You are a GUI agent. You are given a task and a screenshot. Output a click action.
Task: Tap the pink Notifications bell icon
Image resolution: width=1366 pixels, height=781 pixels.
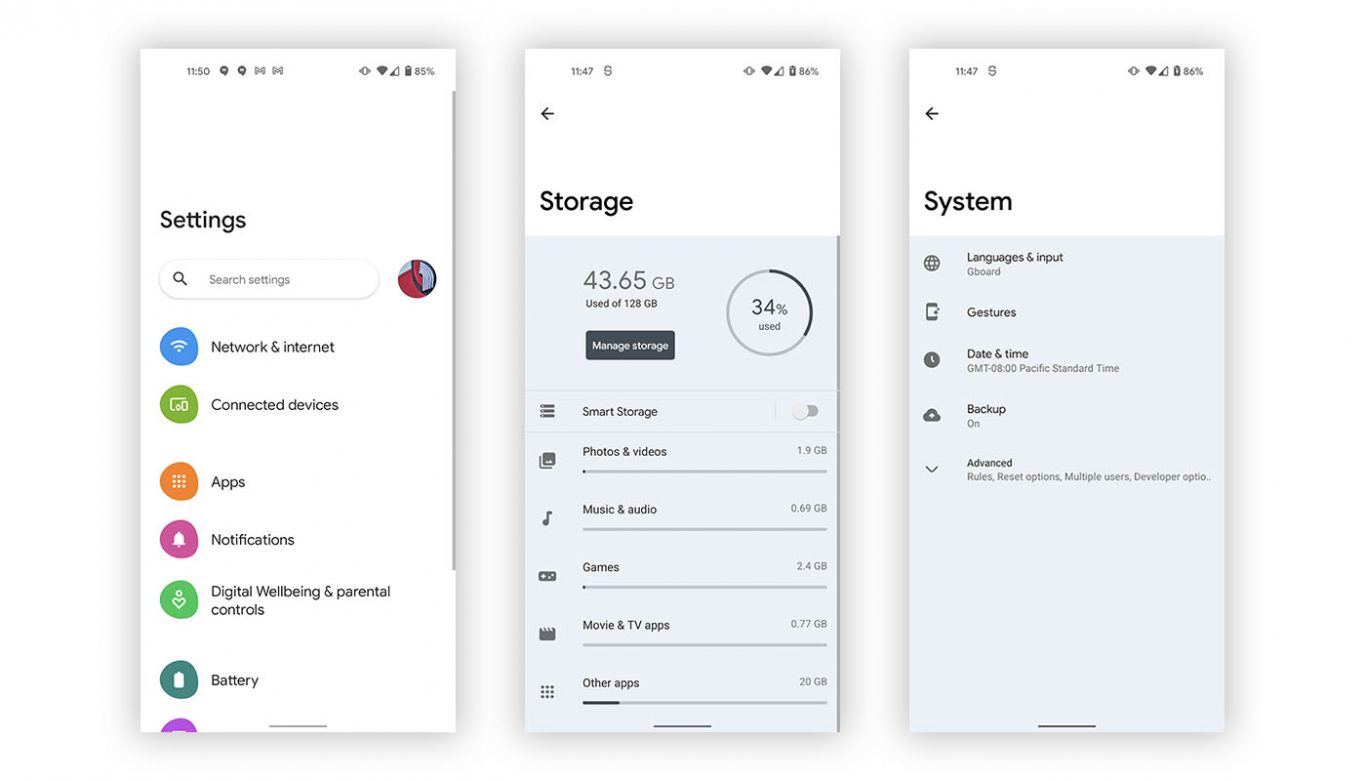[x=179, y=540]
